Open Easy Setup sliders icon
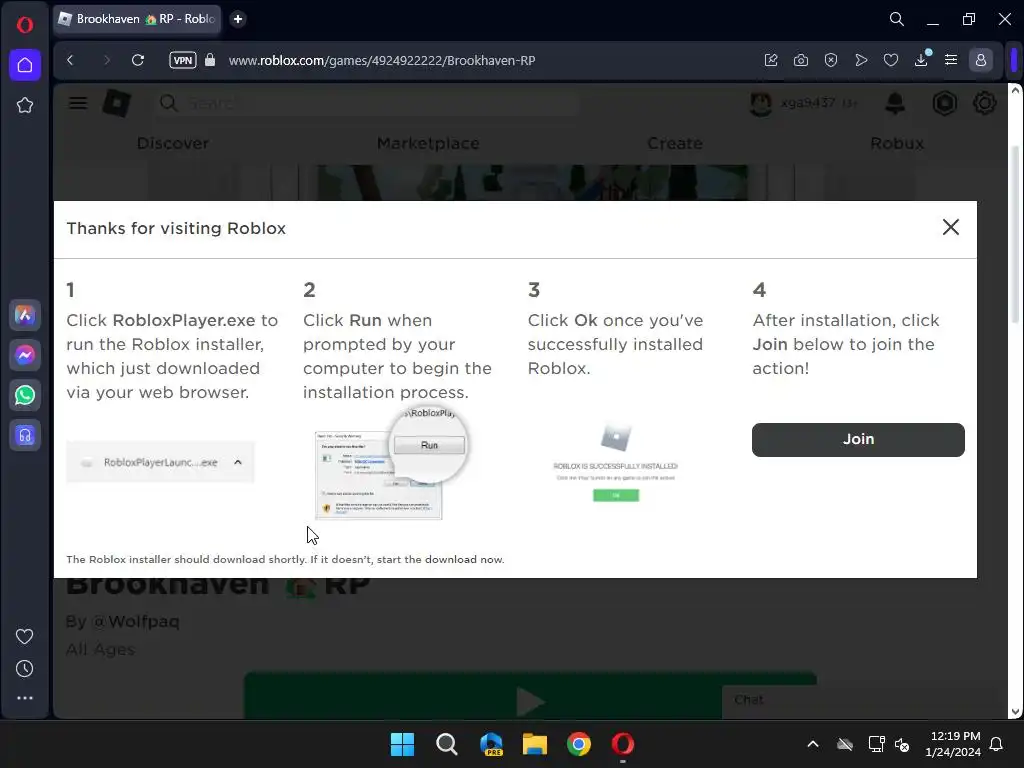The width and height of the screenshot is (1024, 768). pos(951,60)
